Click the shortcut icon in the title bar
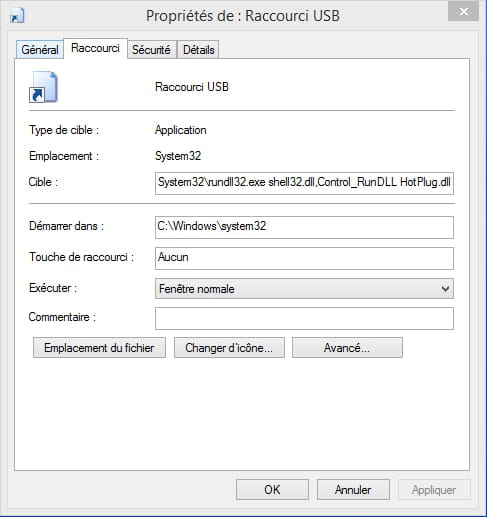The height and width of the screenshot is (517, 487). (17, 15)
